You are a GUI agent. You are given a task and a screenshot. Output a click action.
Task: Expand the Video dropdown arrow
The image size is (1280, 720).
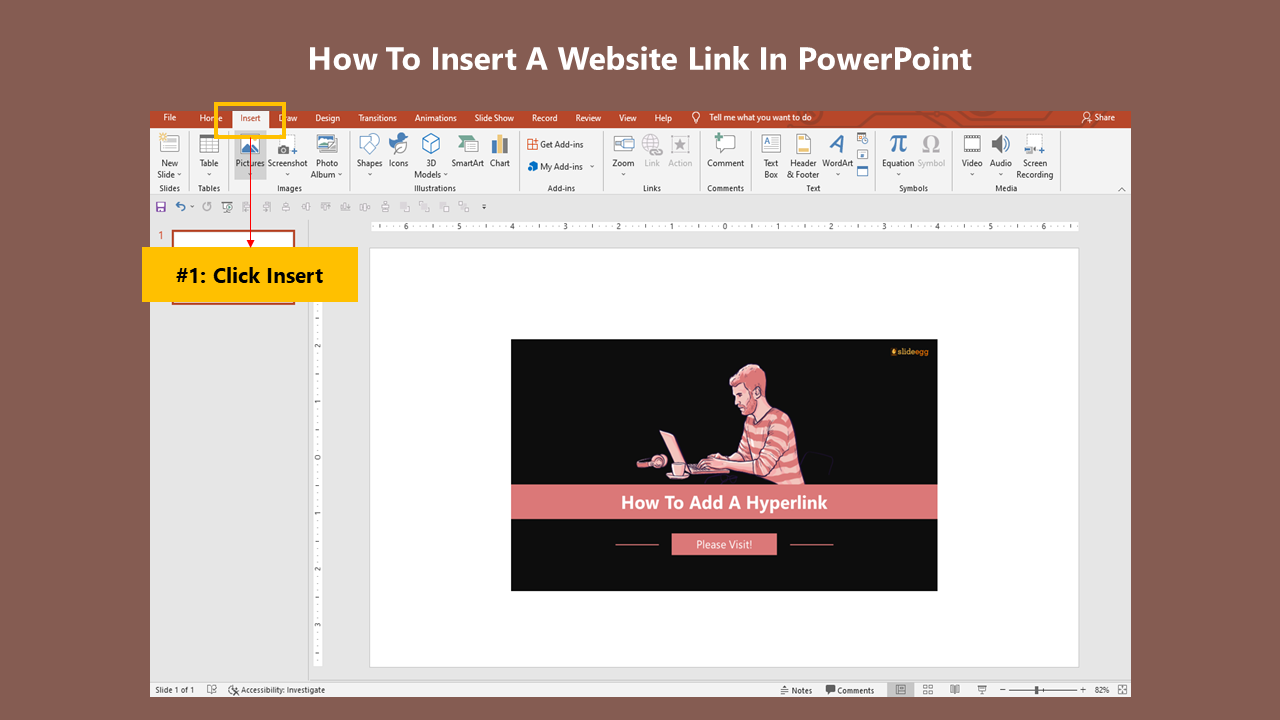click(972, 175)
